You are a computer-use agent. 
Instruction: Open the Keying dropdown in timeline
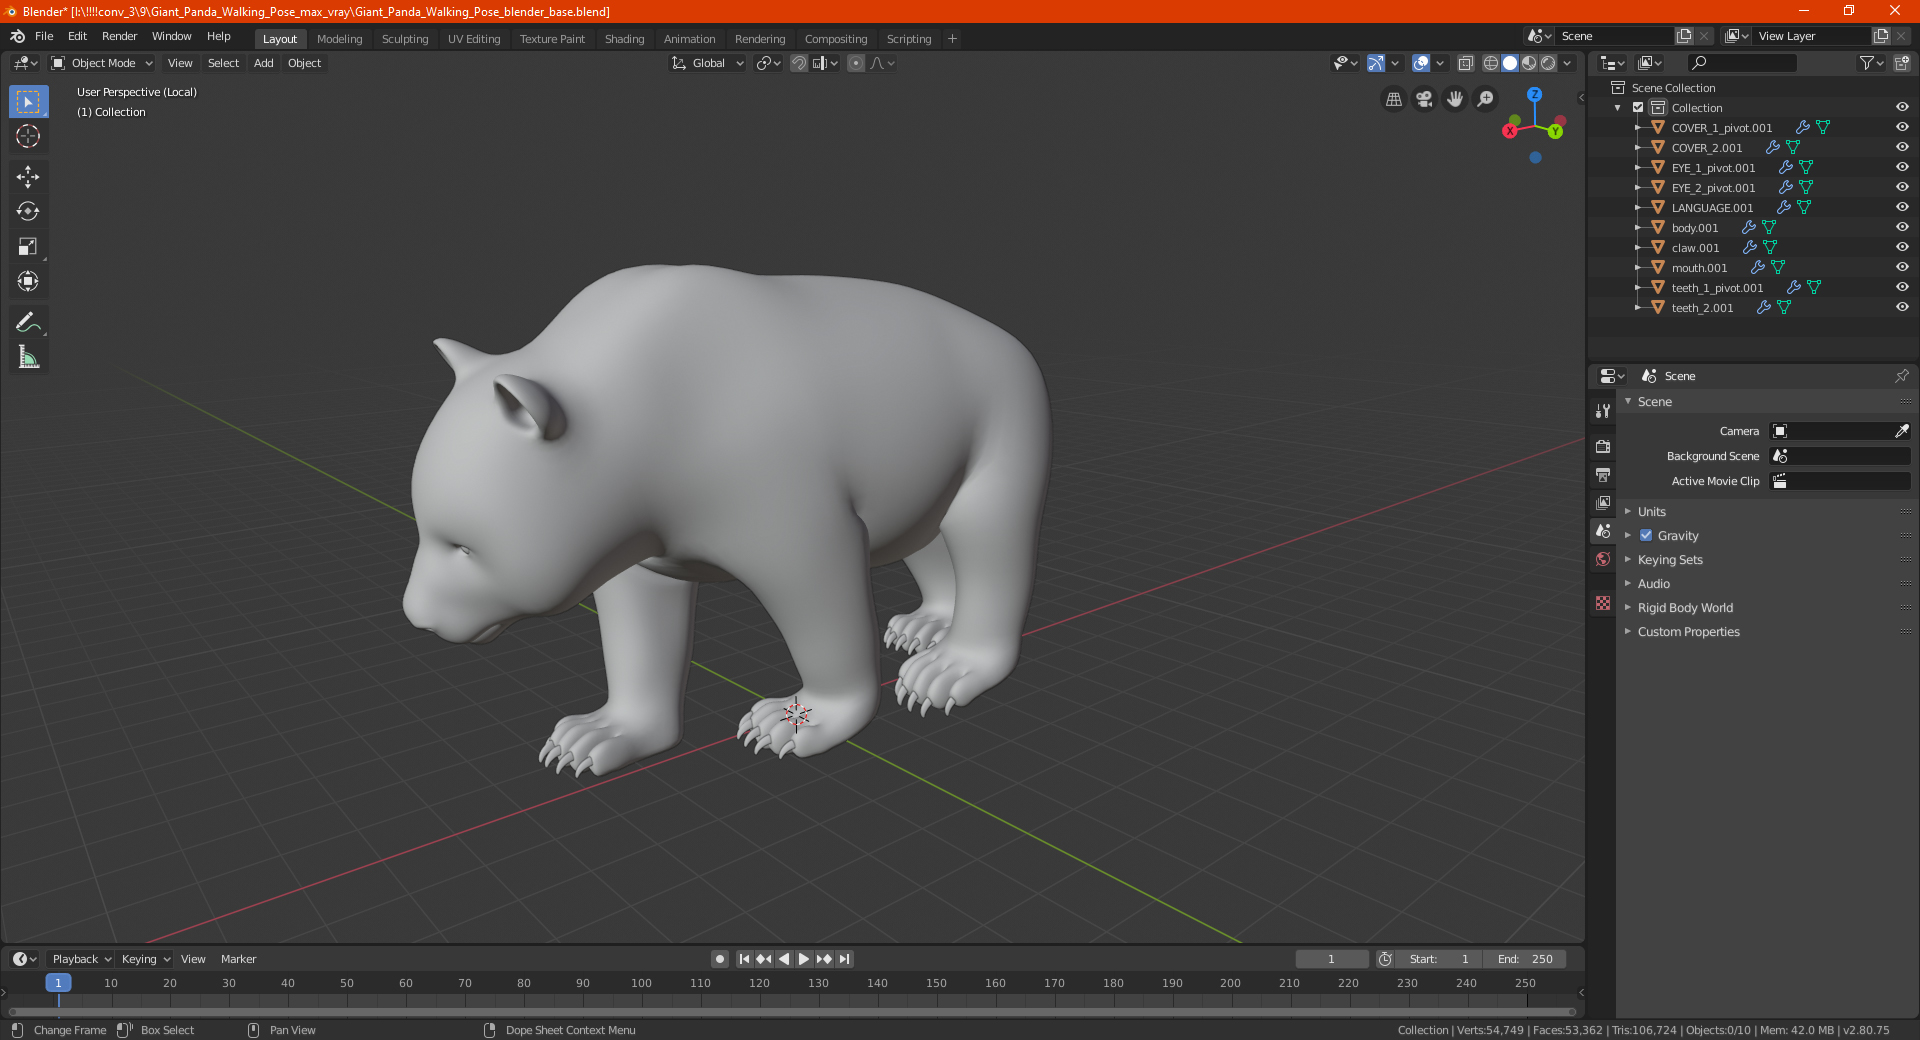(x=146, y=959)
